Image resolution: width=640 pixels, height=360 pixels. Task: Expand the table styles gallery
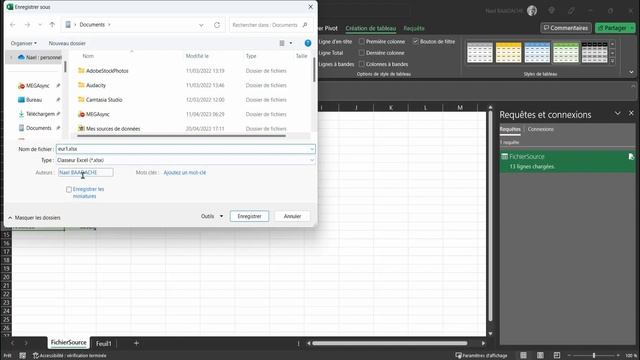612,61
